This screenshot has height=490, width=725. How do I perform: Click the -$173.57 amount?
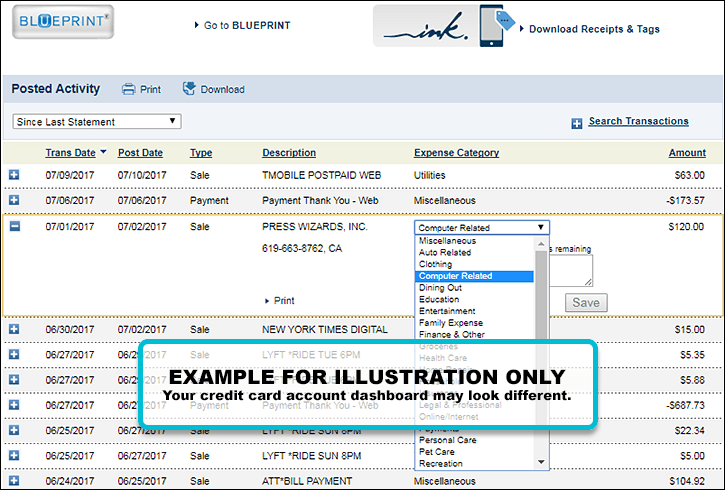[685, 200]
